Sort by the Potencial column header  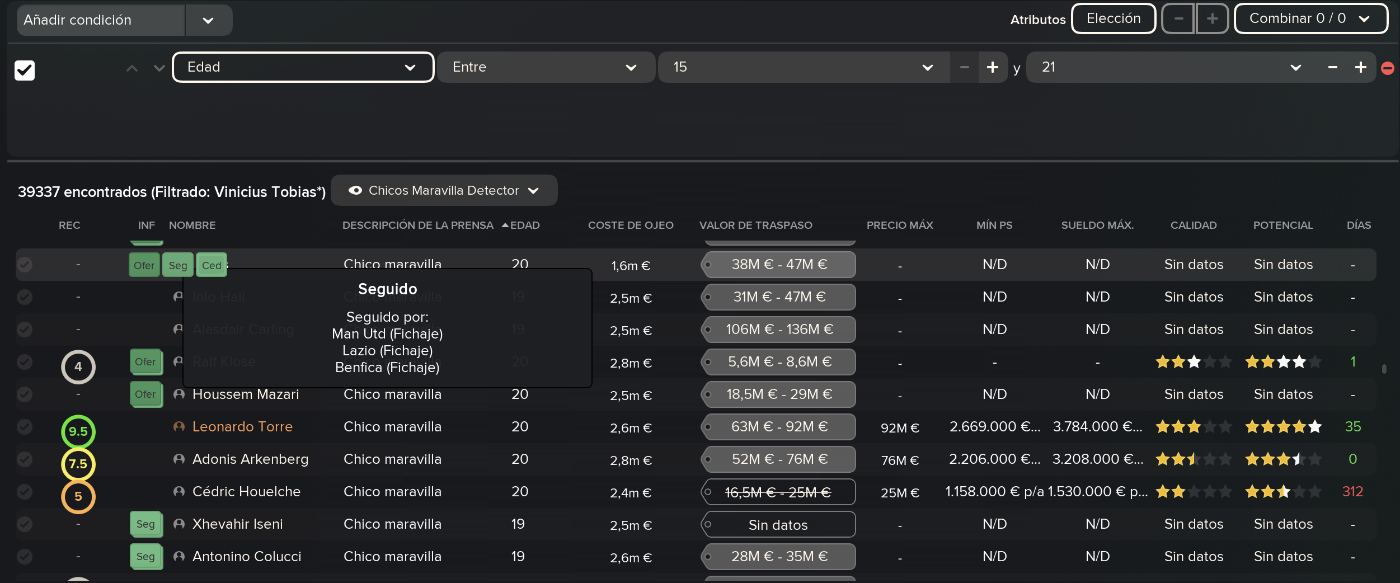coord(1283,226)
